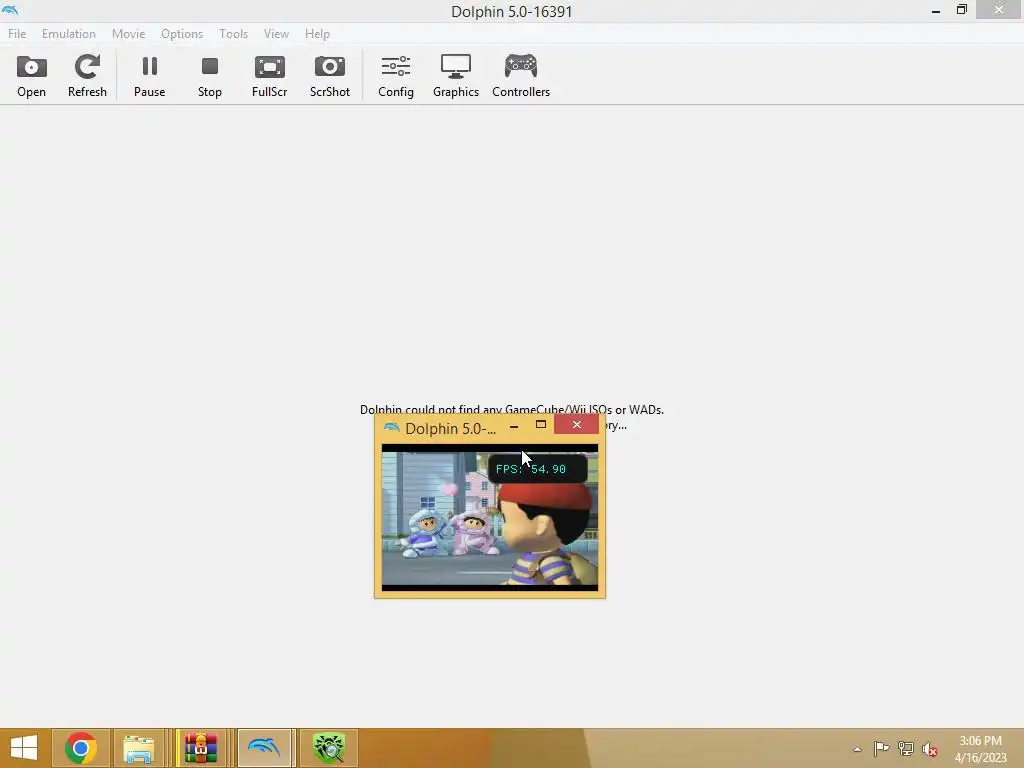Close the main Dolphin window
Viewport: 1024px width, 768px height.
click(999, 10)
